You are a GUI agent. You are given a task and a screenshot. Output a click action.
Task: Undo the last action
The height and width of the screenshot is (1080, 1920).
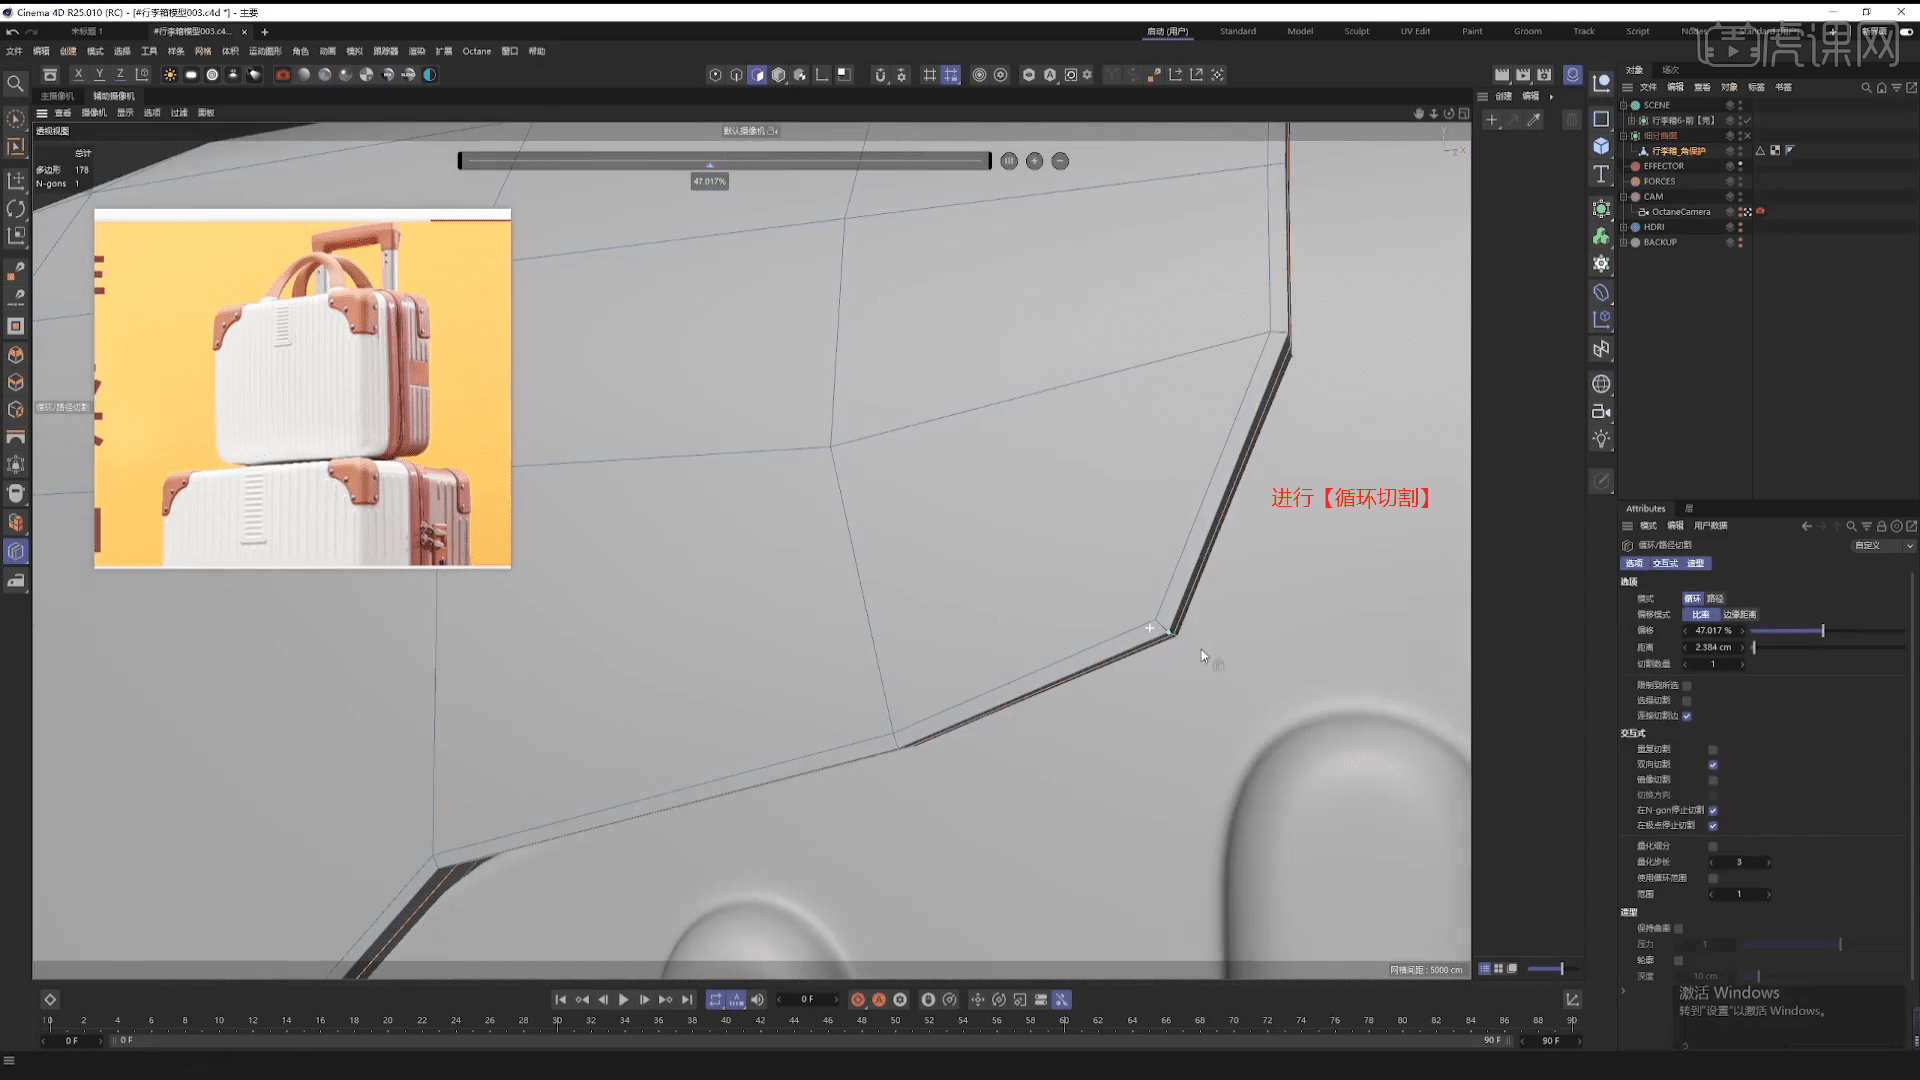coord(12,32)
